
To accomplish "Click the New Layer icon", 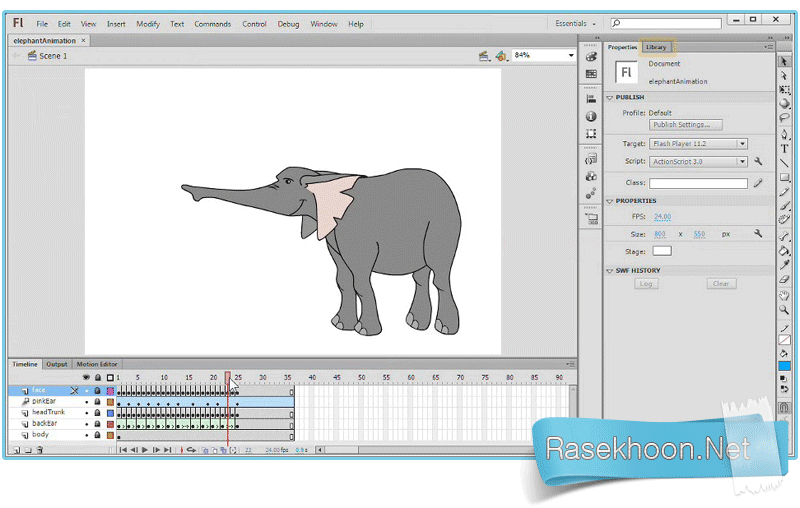I will [x=16, y=450].
